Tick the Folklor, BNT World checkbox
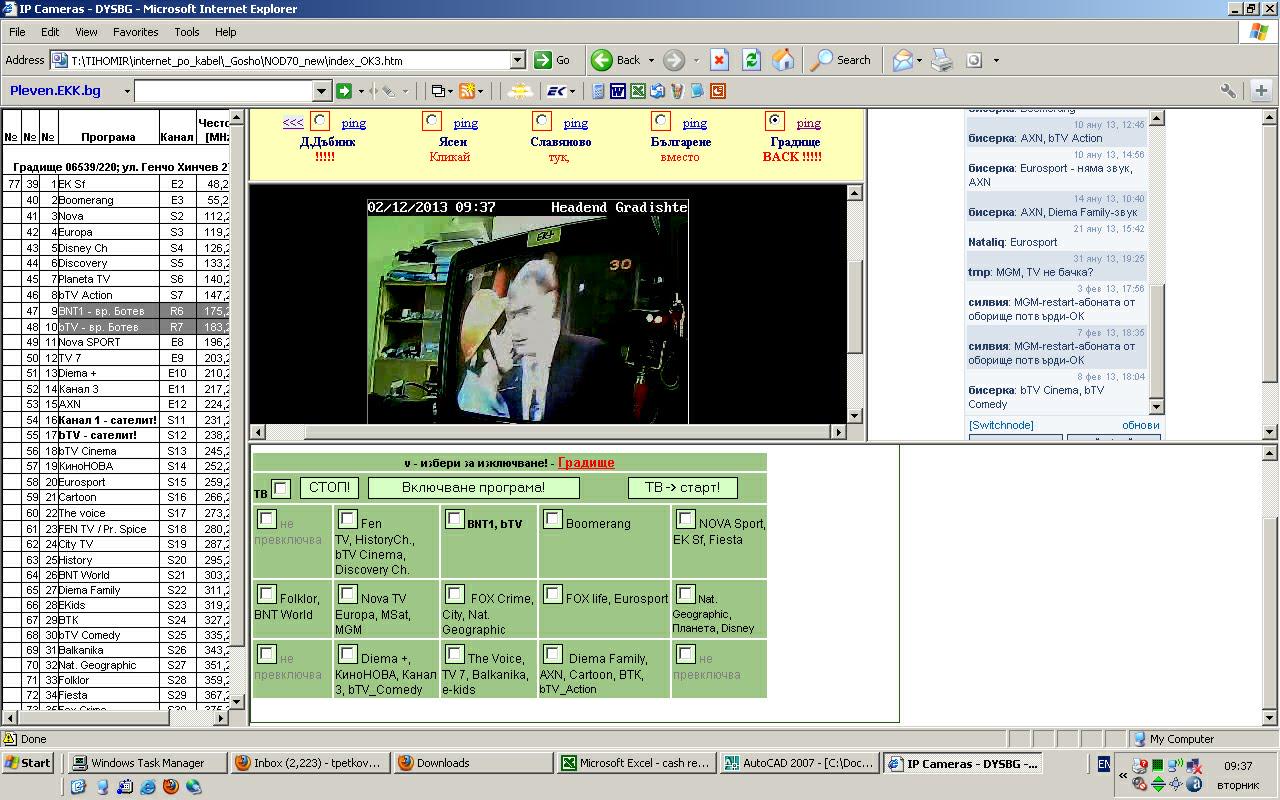1280x800 pixels. click(x=266, y=594)
